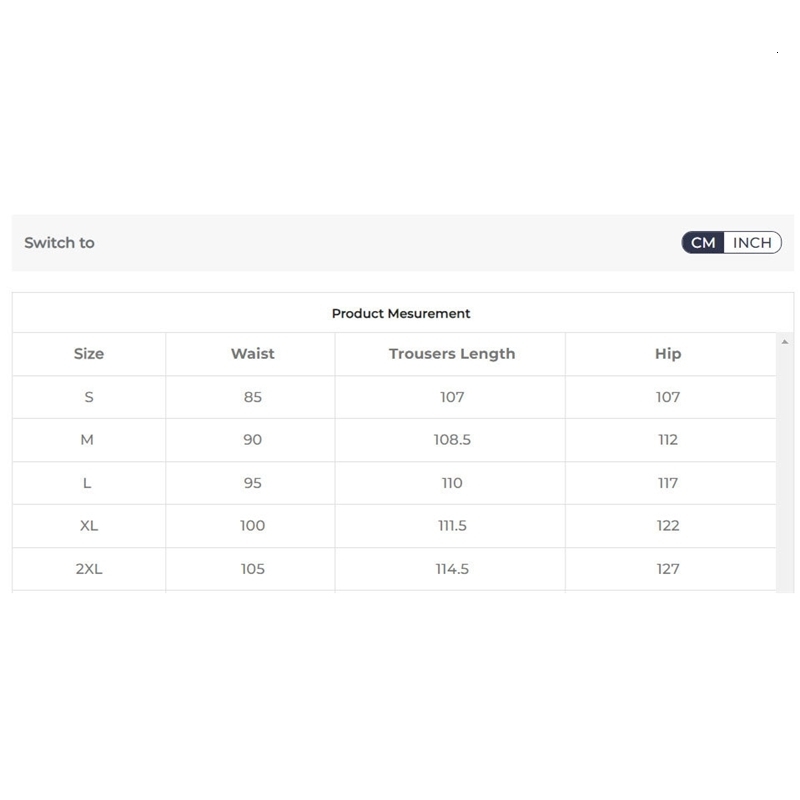Click the waist value 100
The width and height of the screenshot is (800, 800).
(252, 526)
